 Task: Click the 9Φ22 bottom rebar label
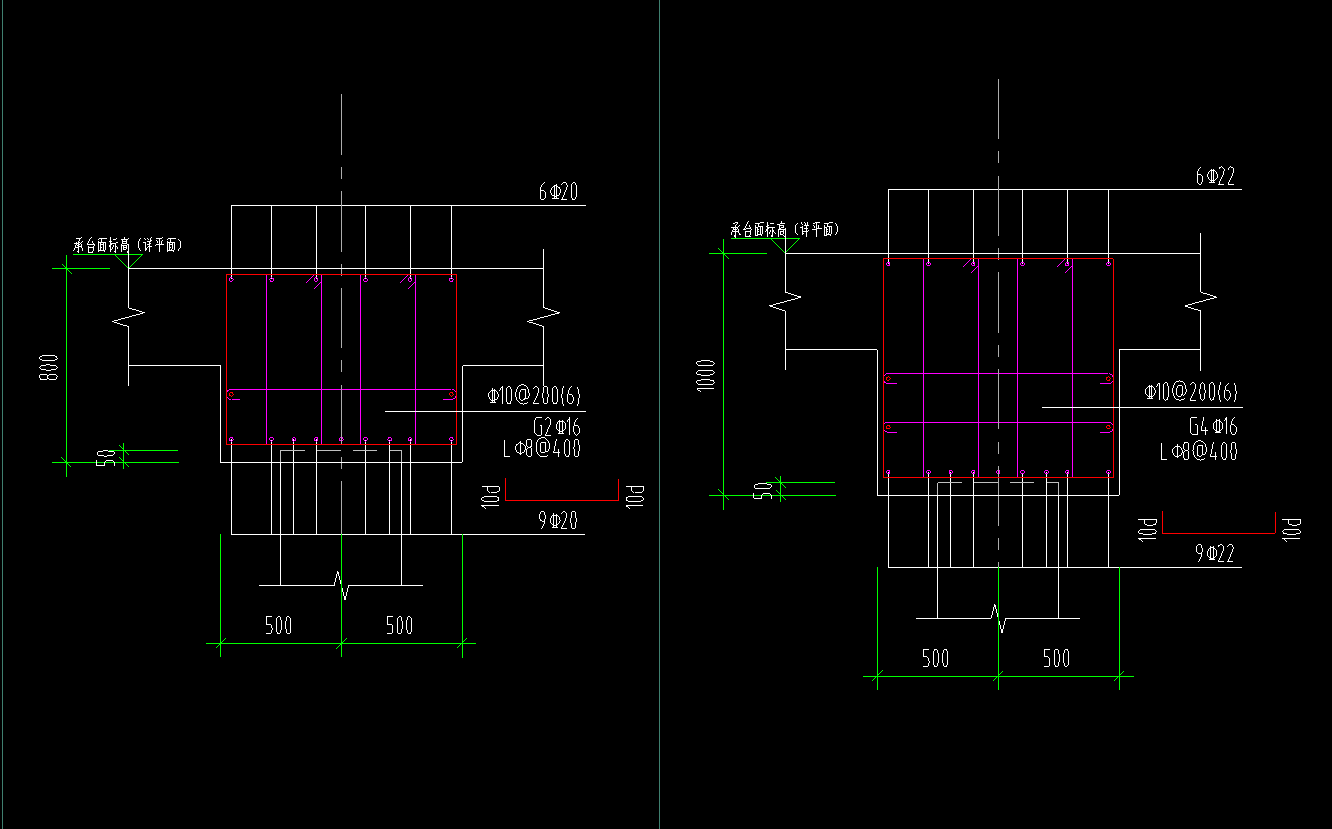coord(1216,552)
